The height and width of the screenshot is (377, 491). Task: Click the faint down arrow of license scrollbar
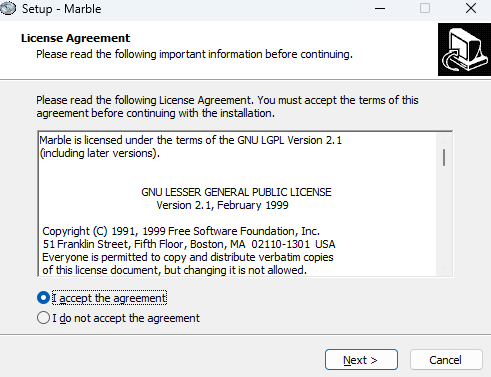[x=444, y=268]
